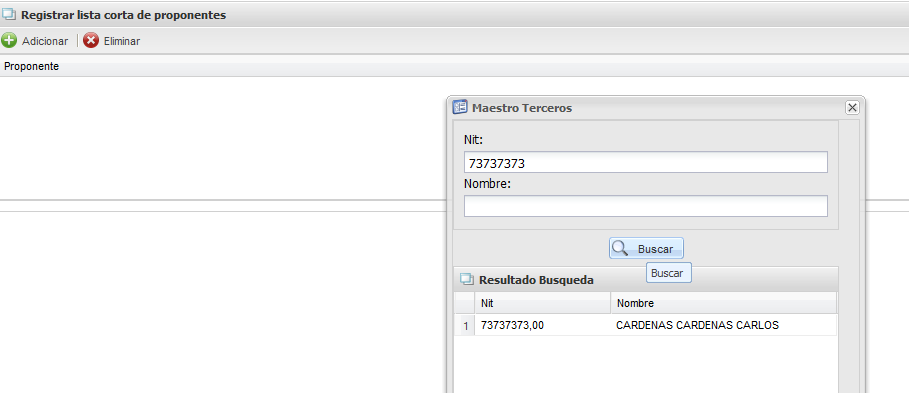The image size is (909, 393).
Task: Click the Registrar lista corta de proponentes title
Action: [123, 15]
